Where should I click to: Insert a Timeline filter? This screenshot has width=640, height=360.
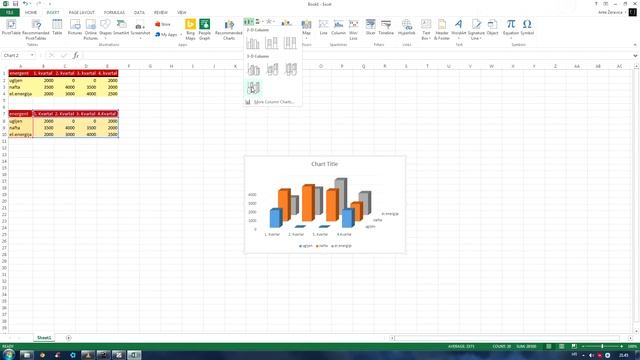point(386,27)
